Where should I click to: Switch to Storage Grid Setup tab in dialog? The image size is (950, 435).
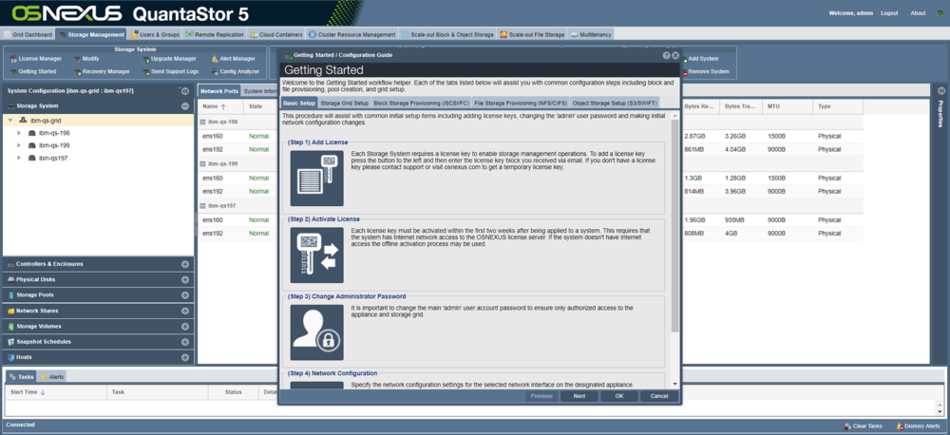(344, 103)
